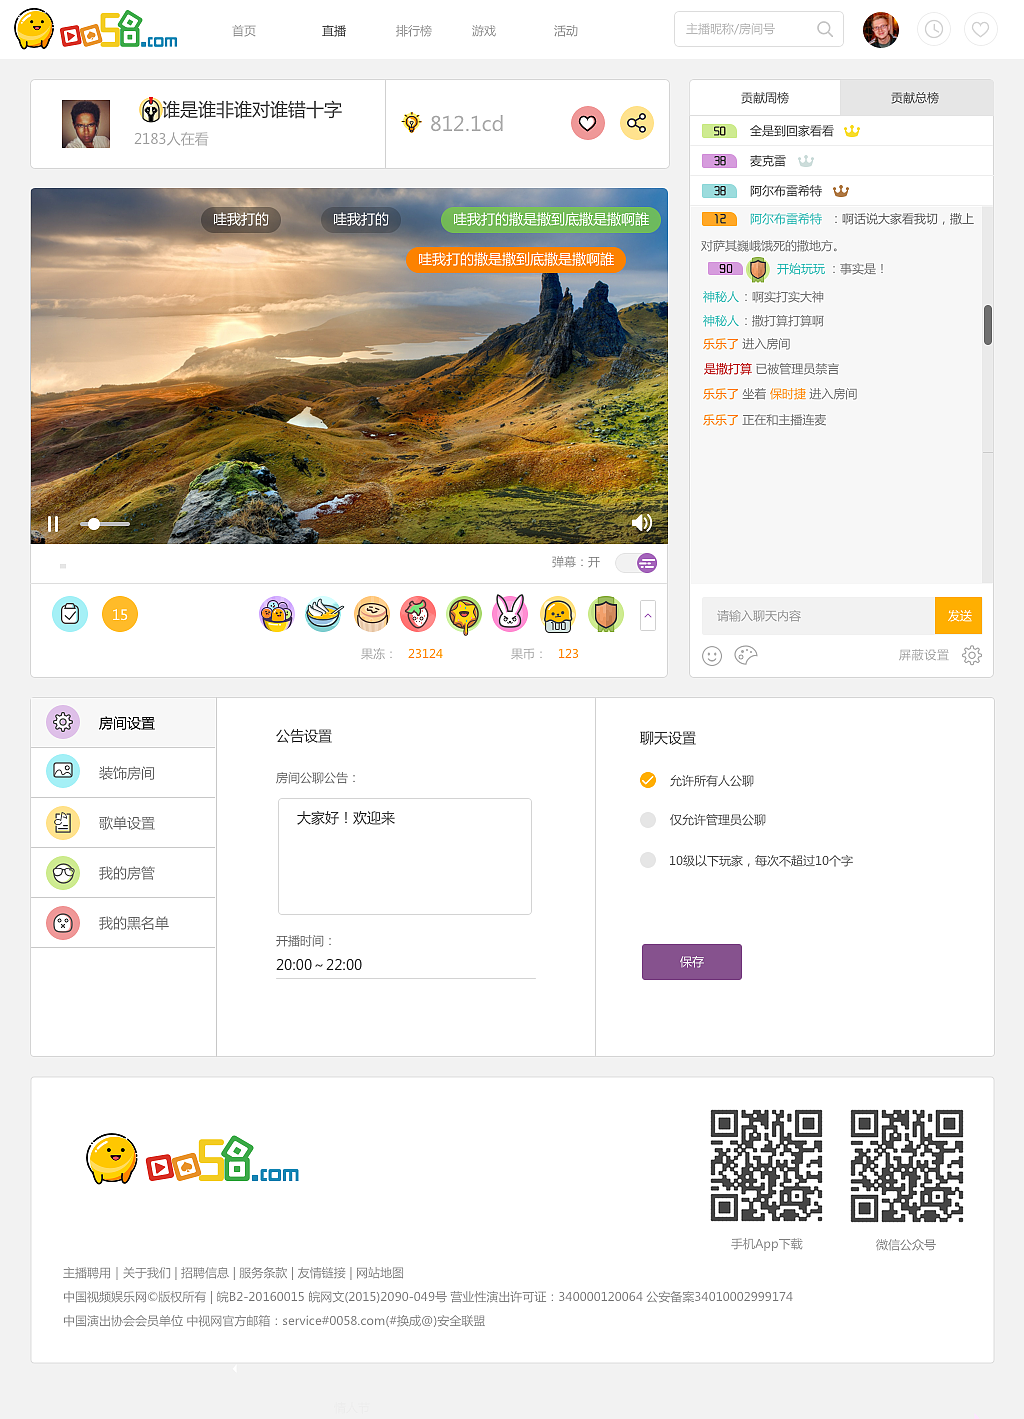Open 直播 in top navigation
This screenshot has width=1024, height=1419.
(334, 31)
